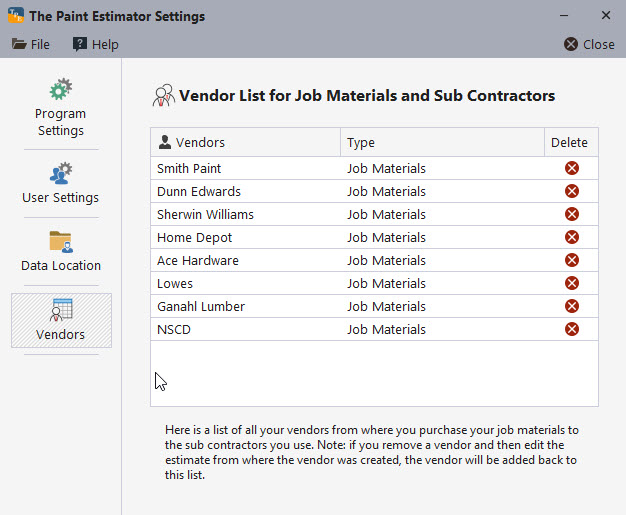626x515 pixels.
Task: Select the Ace Hardware vendor name
Action: pos(198,261)
